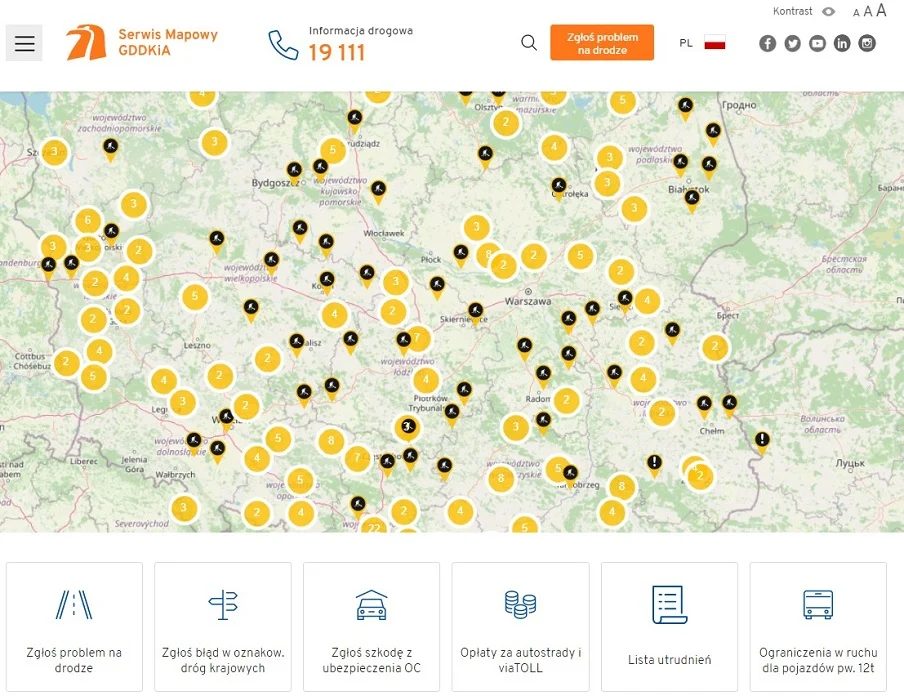904x700 pixels.
Task: Open the Twitter social icon
Action: pos(792,43)
